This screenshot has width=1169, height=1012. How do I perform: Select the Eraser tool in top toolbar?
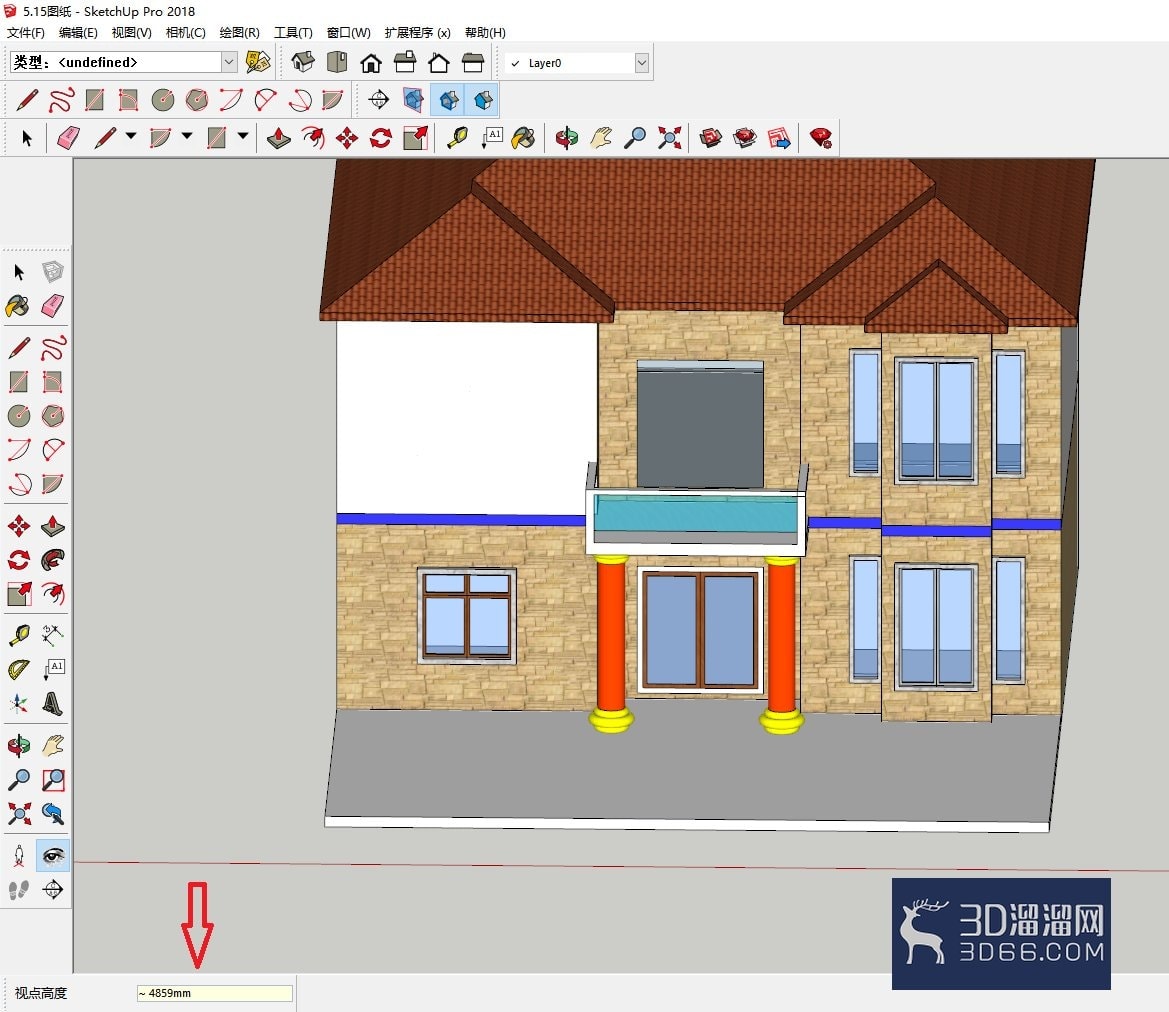coord(68,138)
